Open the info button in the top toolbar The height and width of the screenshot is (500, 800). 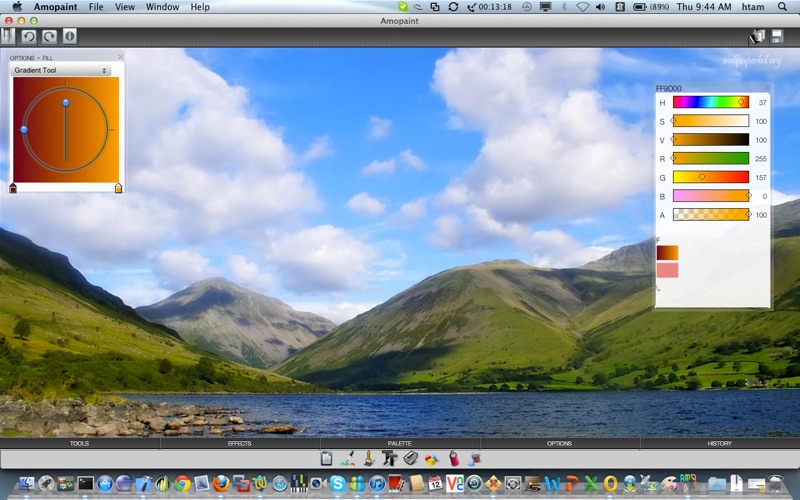[70, 36]
